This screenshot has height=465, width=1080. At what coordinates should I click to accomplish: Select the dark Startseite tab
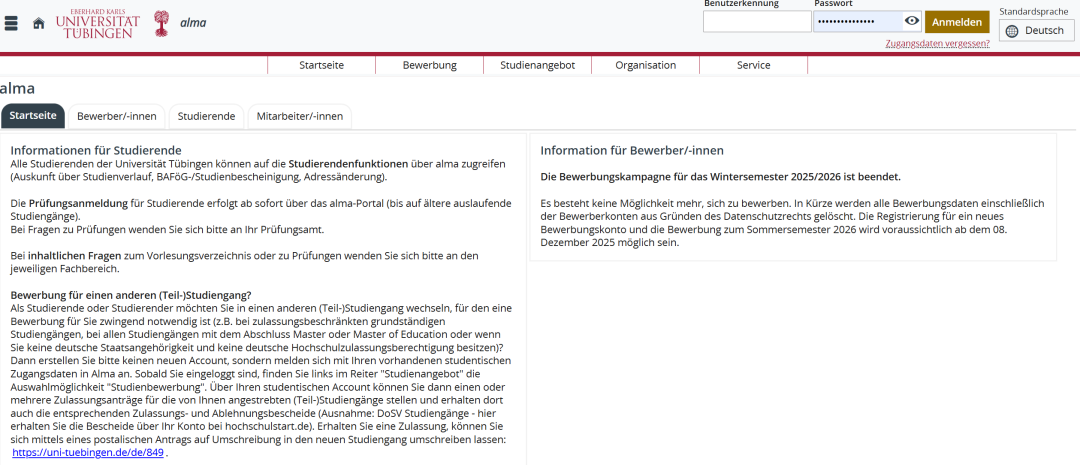tap(33, 116)
